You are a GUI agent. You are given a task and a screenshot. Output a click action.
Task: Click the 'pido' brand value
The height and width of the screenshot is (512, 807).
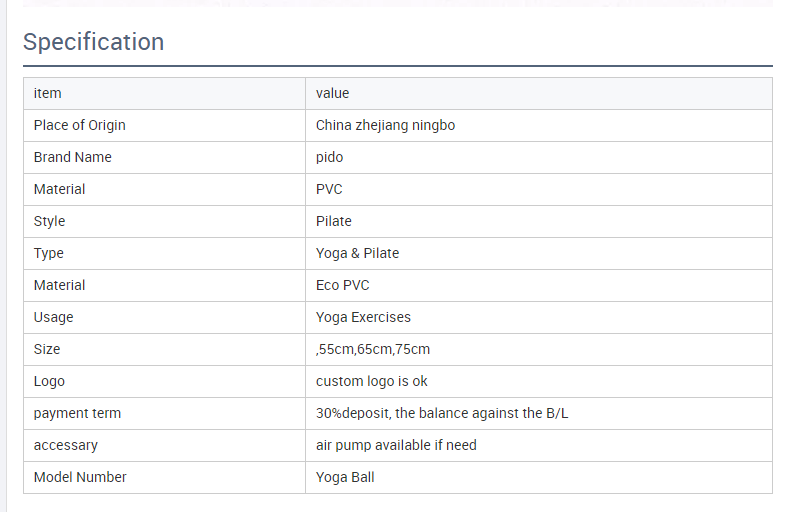tap(329, 157)
